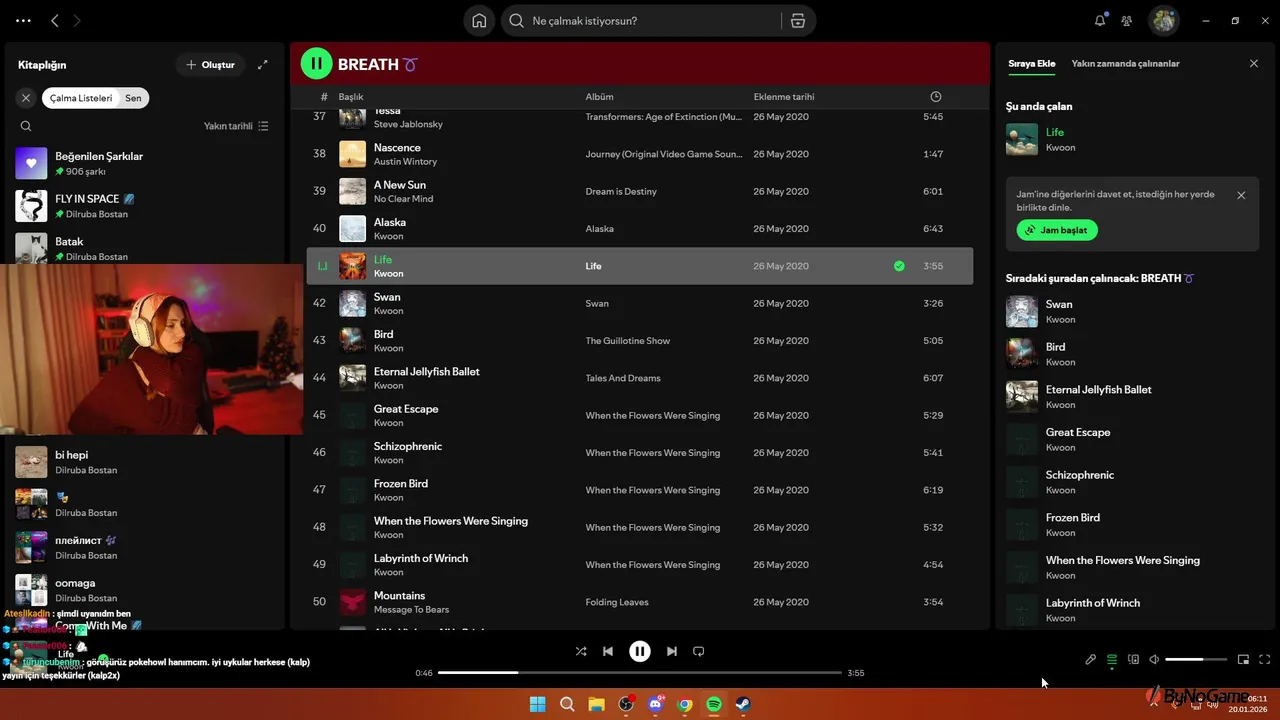Toggle shuffle playback
The image size is (1280, 720).
581,651
